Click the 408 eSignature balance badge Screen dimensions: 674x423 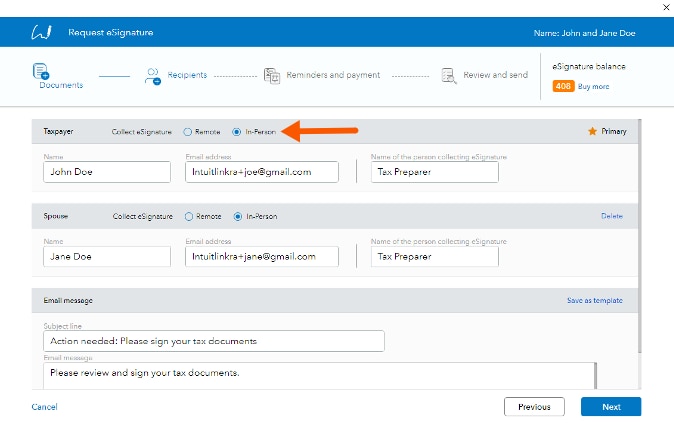(x=563, y=86)
